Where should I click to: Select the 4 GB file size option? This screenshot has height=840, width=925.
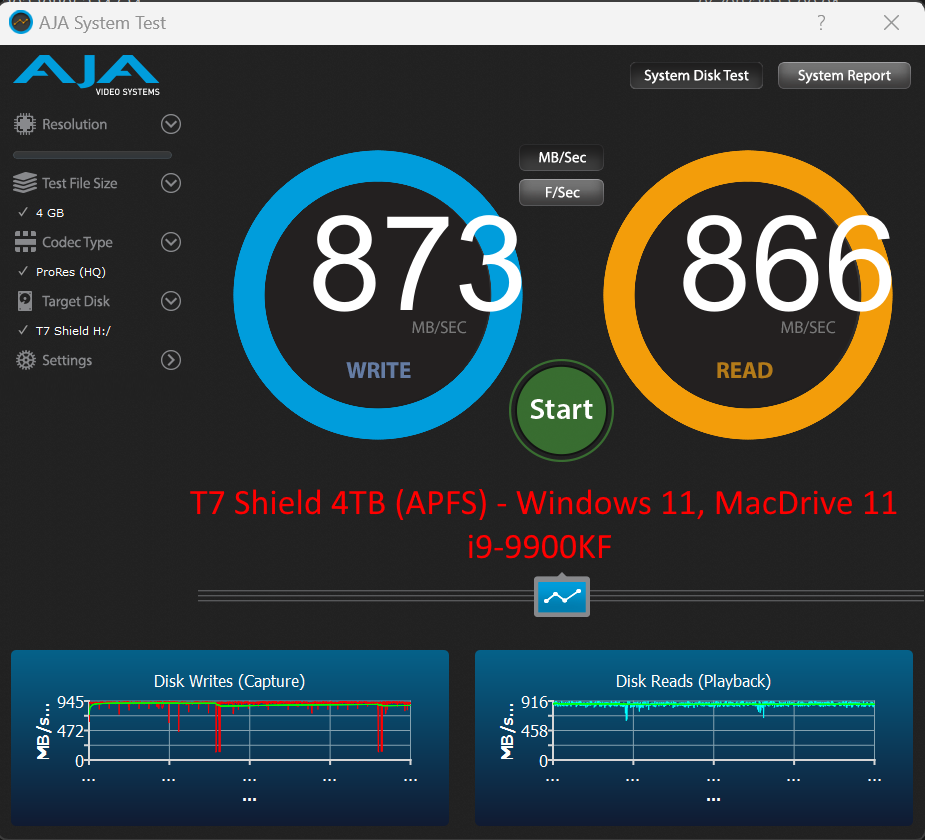click(41, 212)
